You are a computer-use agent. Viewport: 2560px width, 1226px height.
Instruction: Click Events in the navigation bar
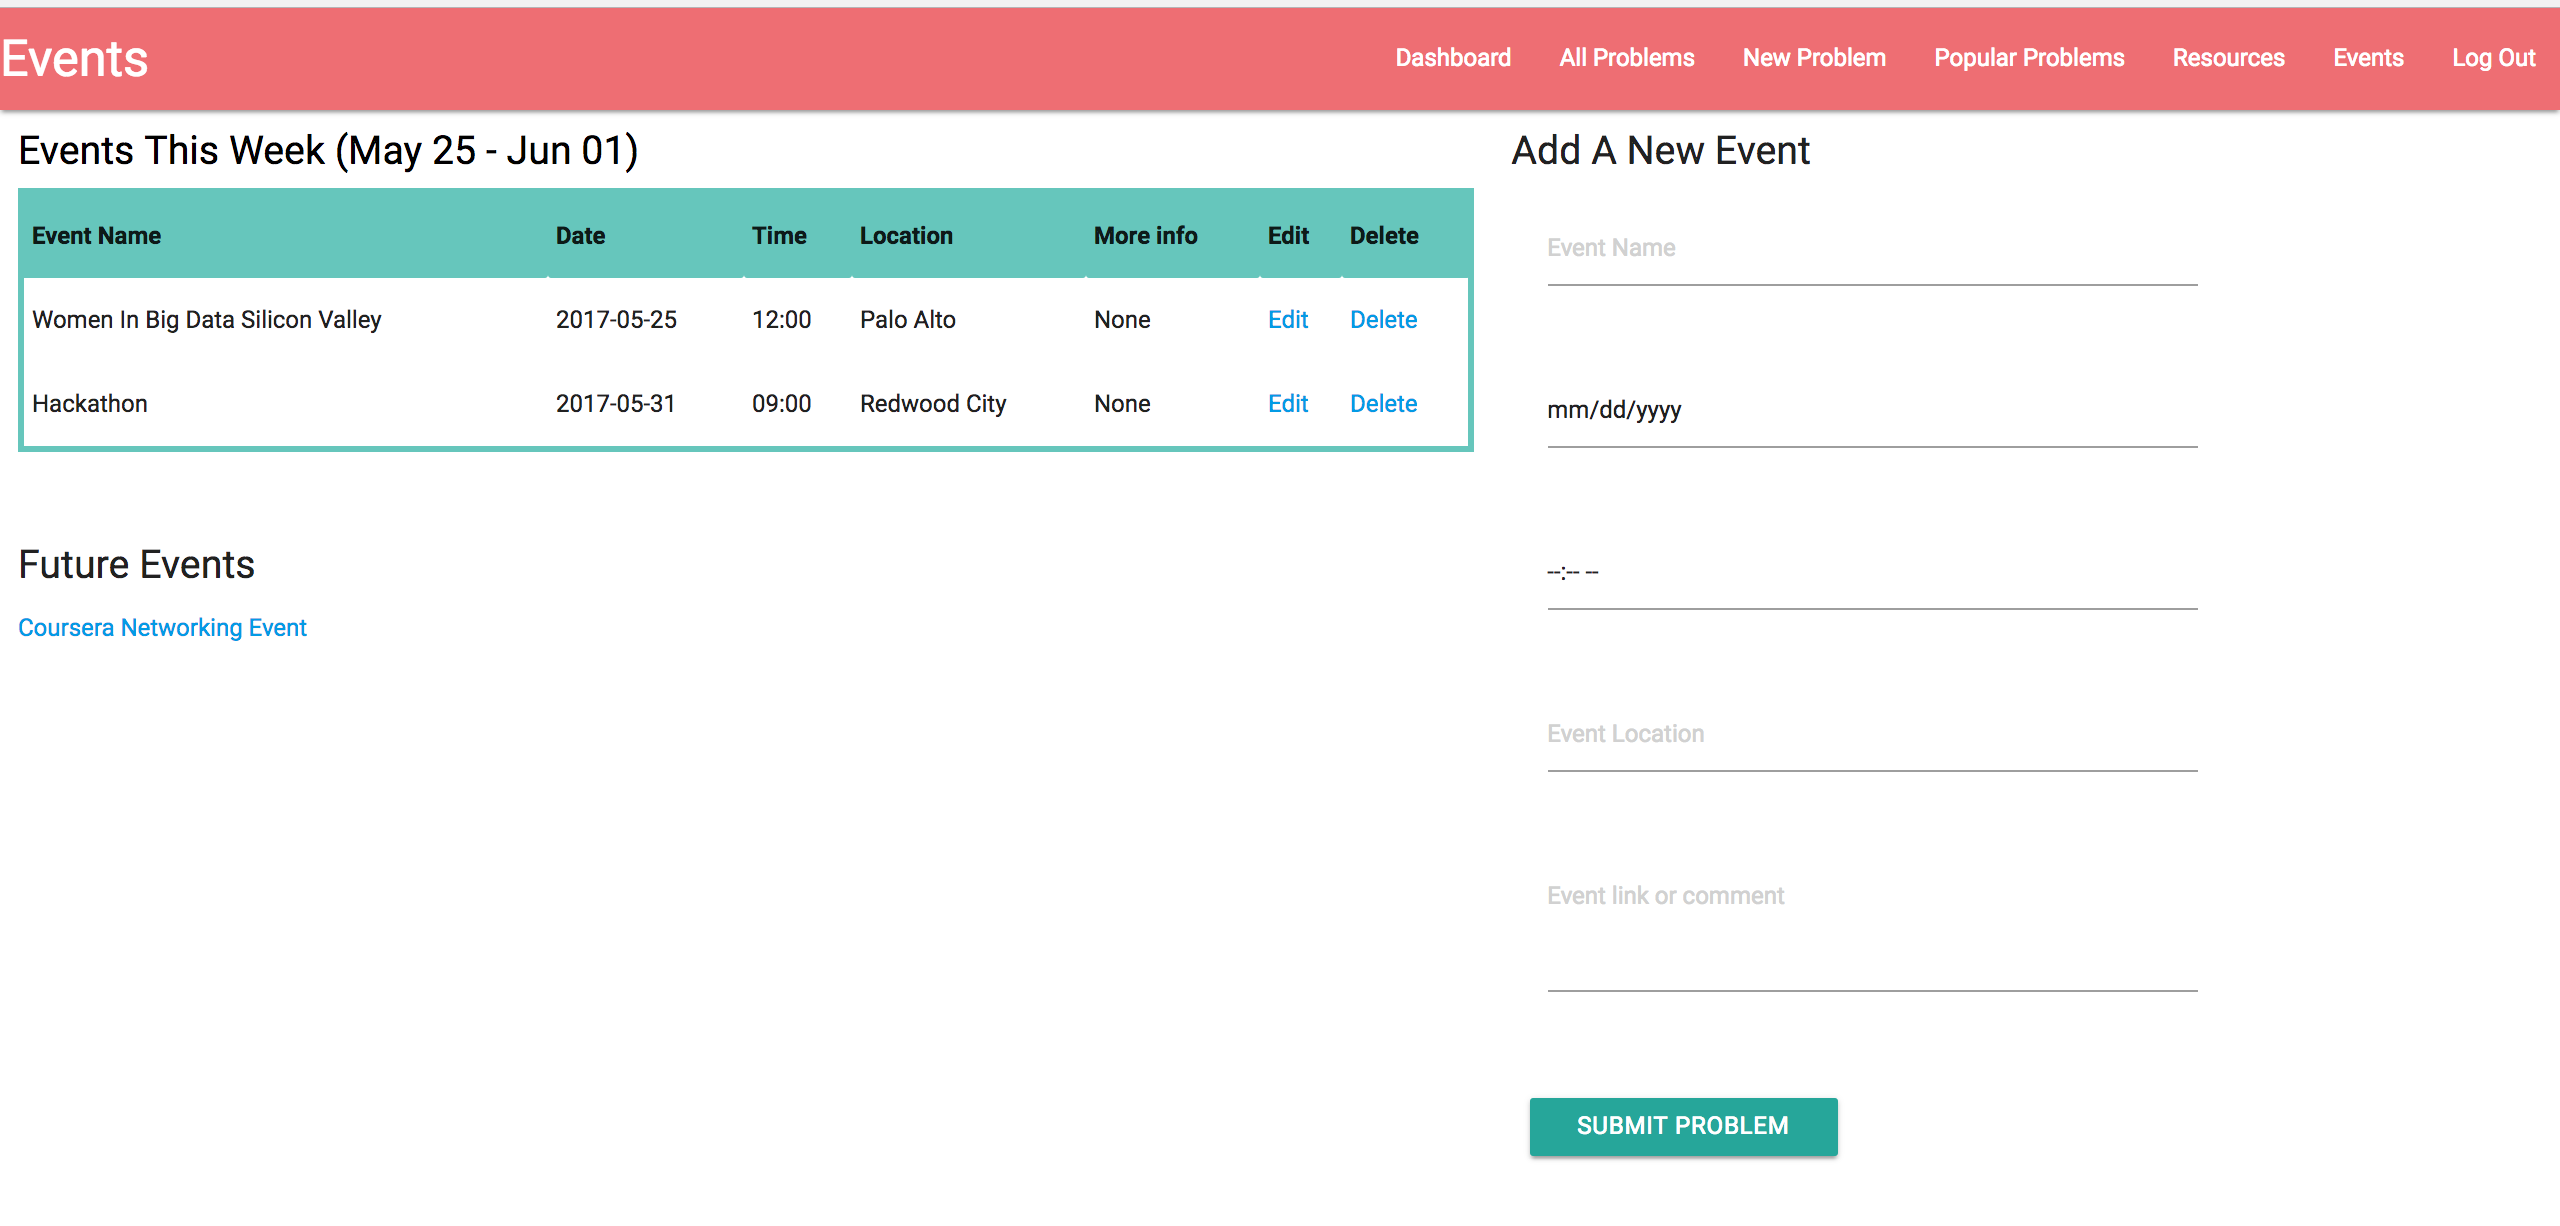coord(2367,58)
